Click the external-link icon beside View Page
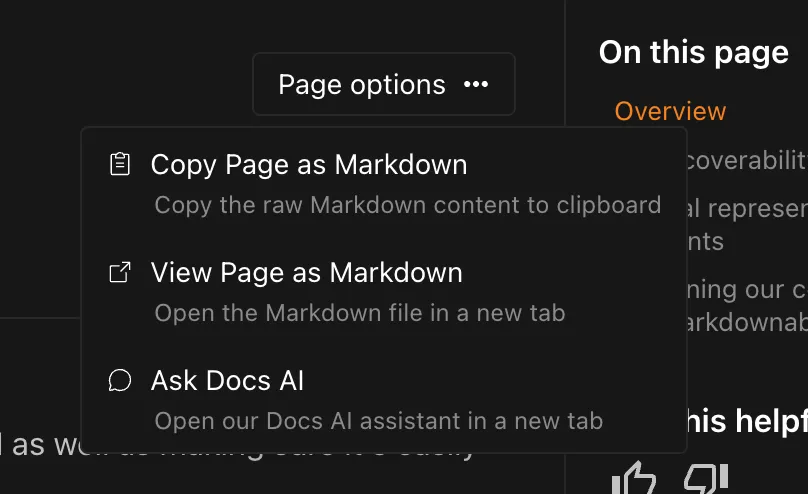Image resolution: width=808 pixels, height=494 pixels. (x=120, y=273)
